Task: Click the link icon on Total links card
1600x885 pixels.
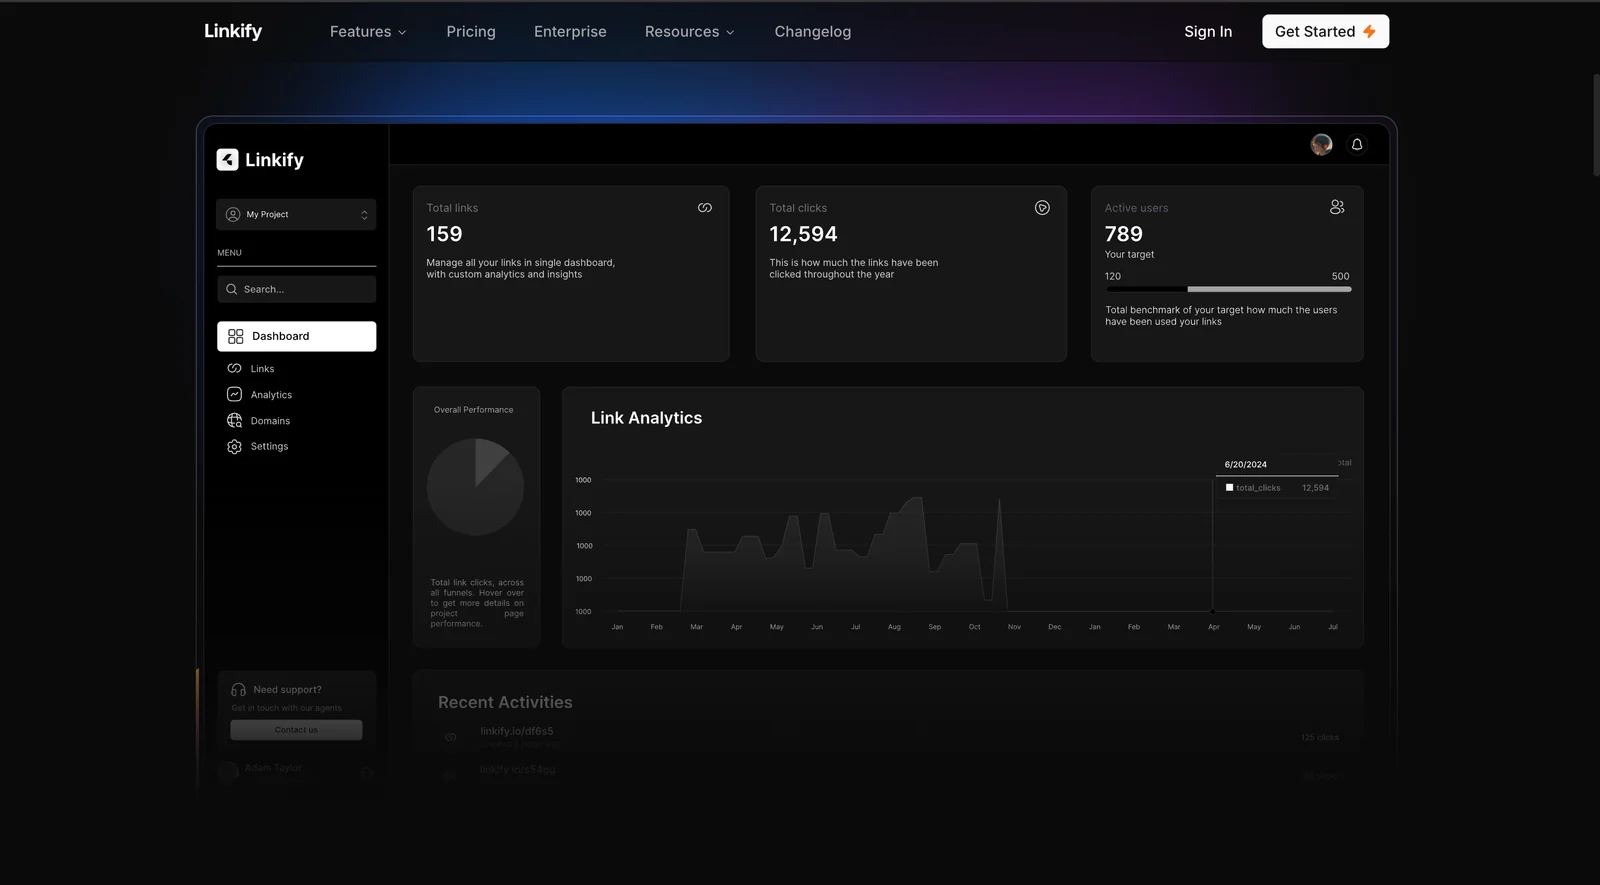Action: click(x=705, y=208)
